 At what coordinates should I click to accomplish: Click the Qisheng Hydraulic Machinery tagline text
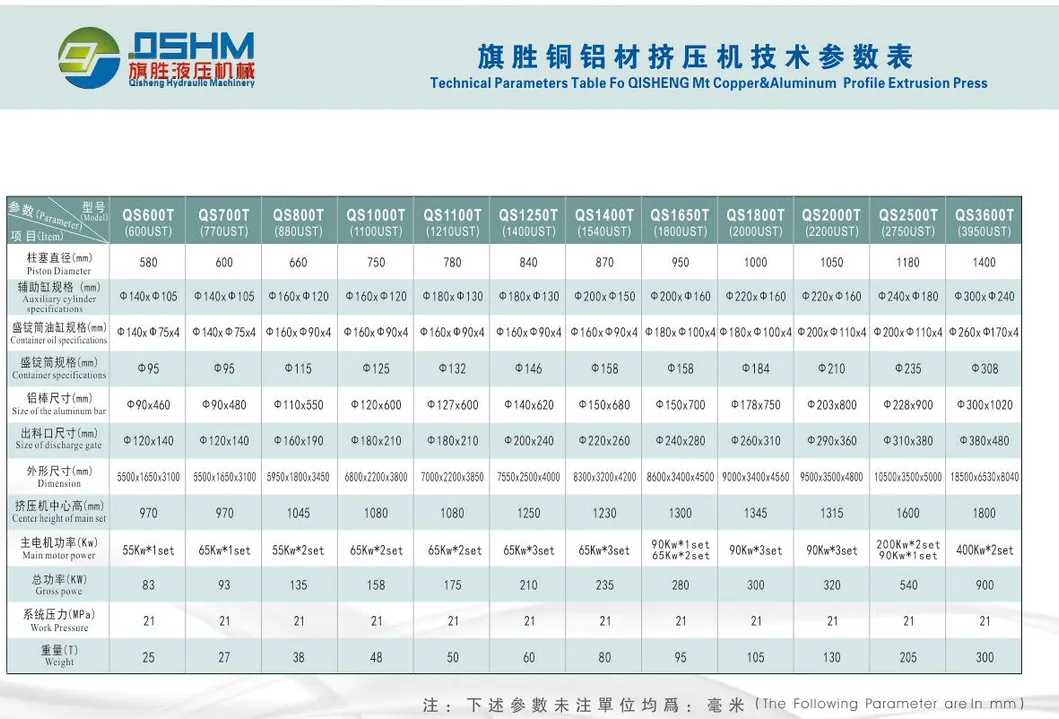pos(194,84)
